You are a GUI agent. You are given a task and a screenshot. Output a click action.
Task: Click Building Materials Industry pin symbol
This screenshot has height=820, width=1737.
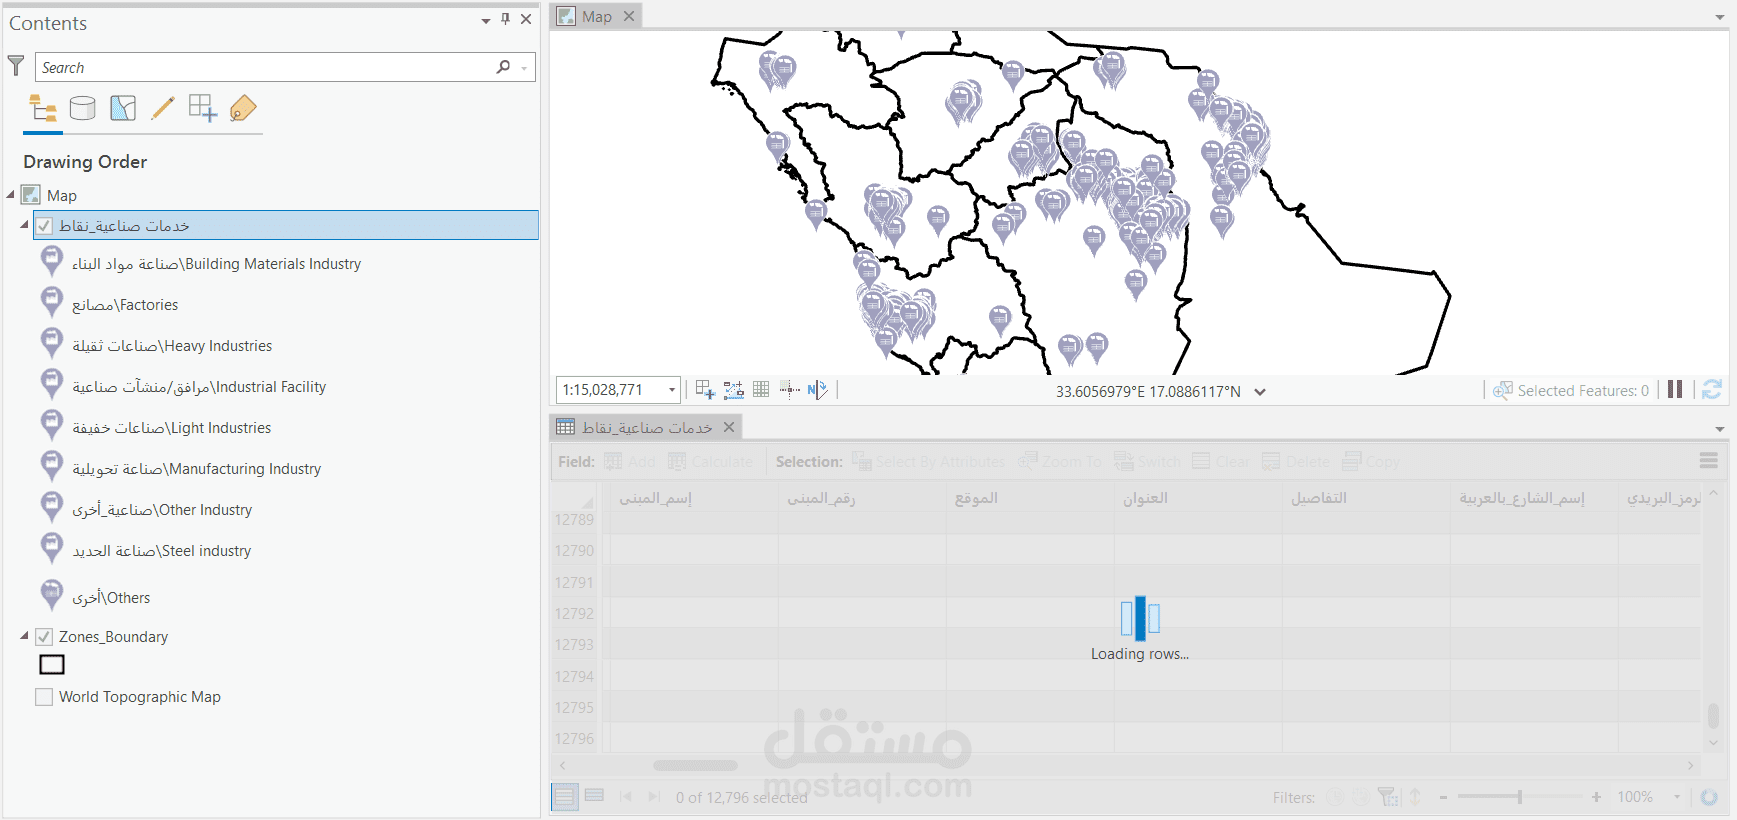click(52, 262)
